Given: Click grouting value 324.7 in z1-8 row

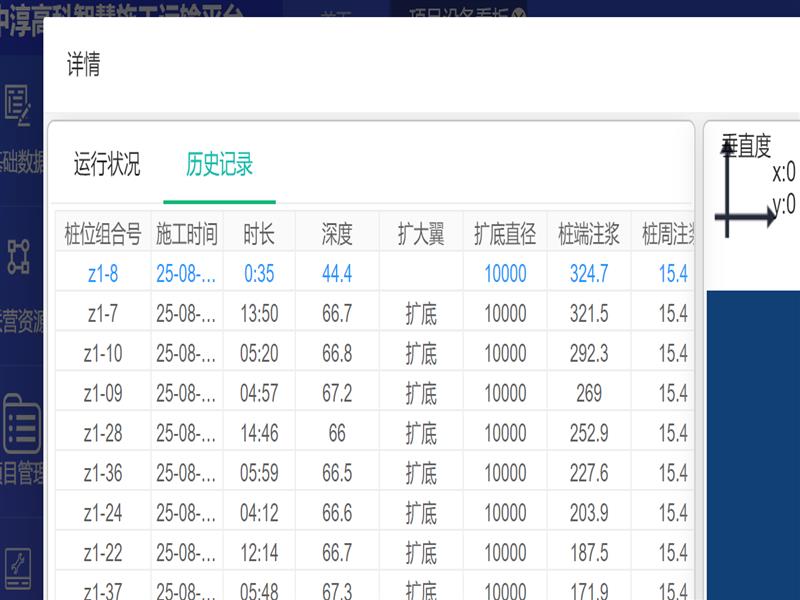Looking at the screenshot, I should 588,274.
